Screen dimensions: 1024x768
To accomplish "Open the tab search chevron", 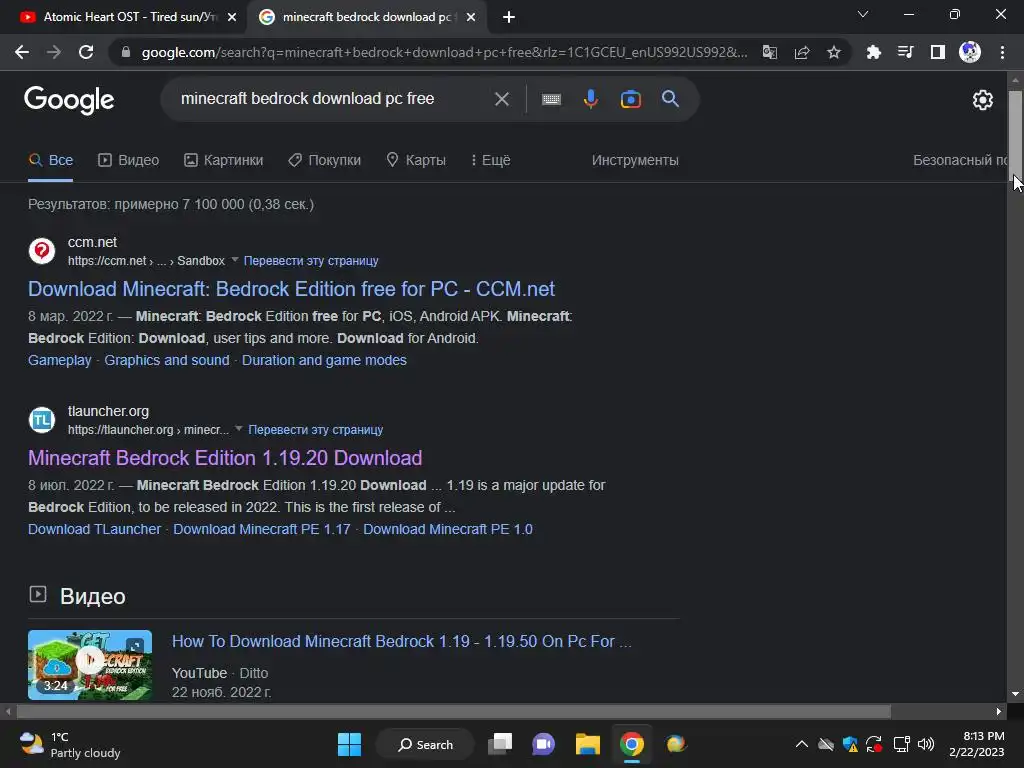I will click(863, 14).
